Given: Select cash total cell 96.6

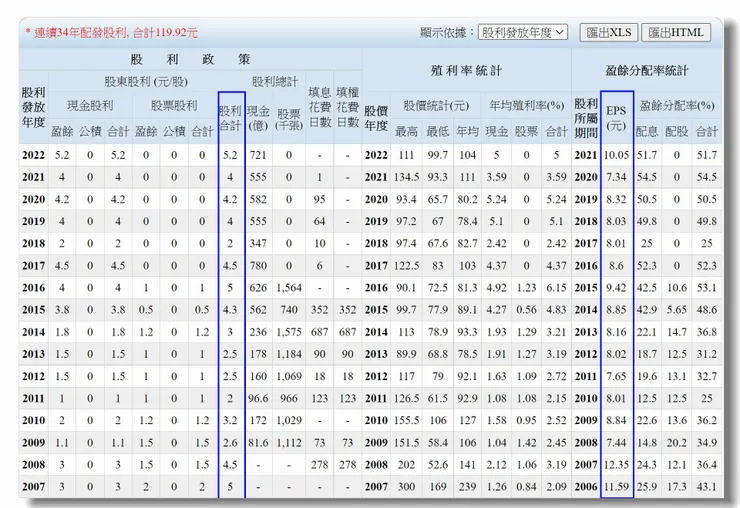Looking at the screenshot, I should [258, 398].
